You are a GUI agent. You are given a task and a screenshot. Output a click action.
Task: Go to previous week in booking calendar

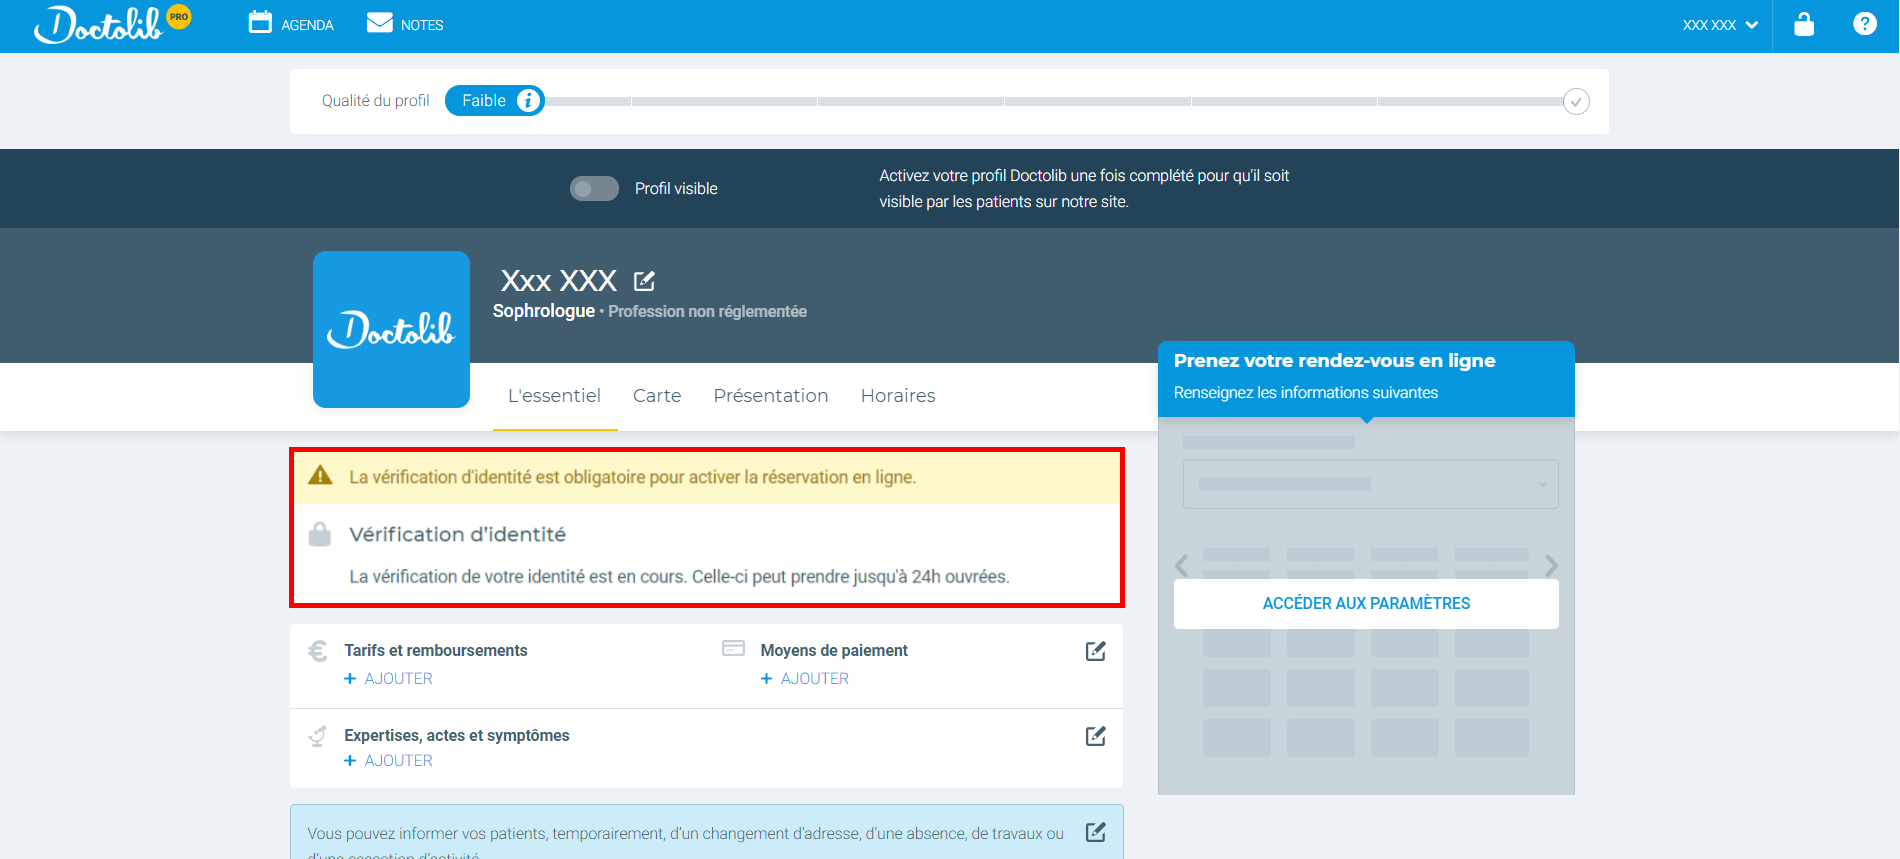coord(1182,566)
